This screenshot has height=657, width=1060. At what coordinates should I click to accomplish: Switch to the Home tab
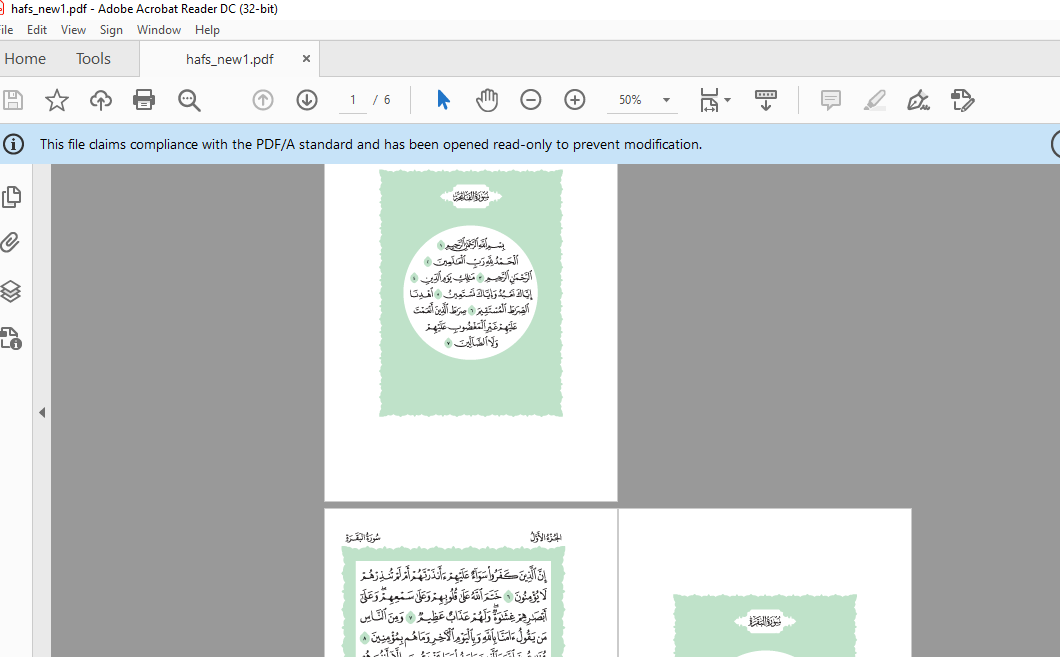tap(25, 59)
